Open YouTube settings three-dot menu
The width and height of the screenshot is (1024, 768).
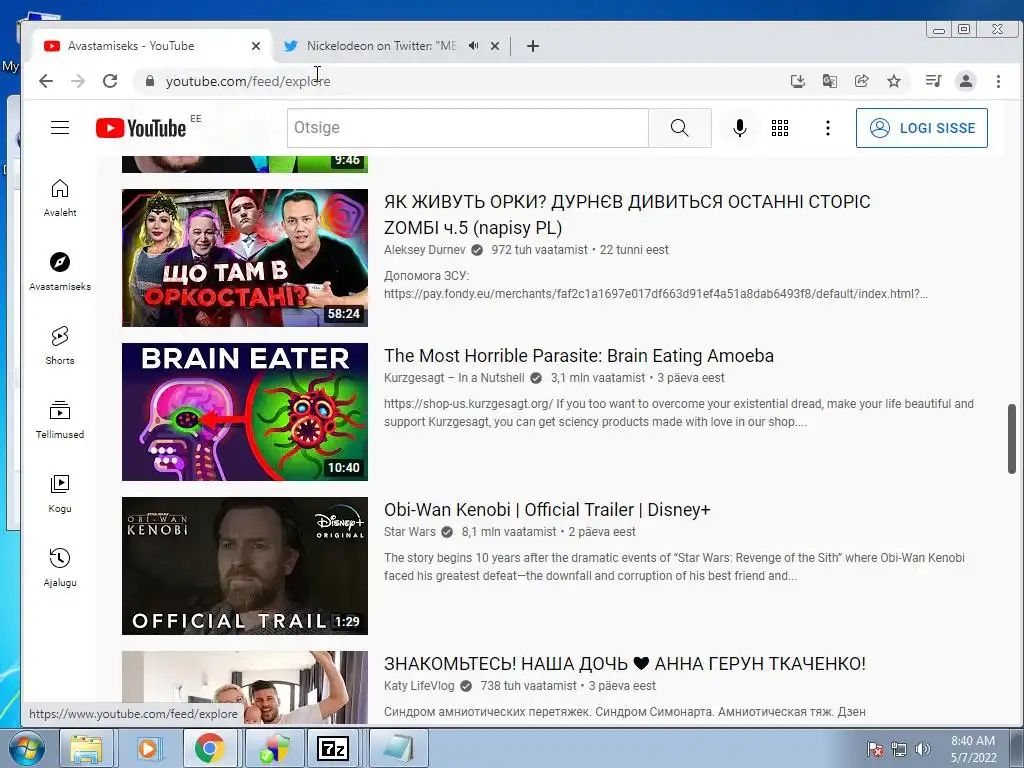click(827, 128)
